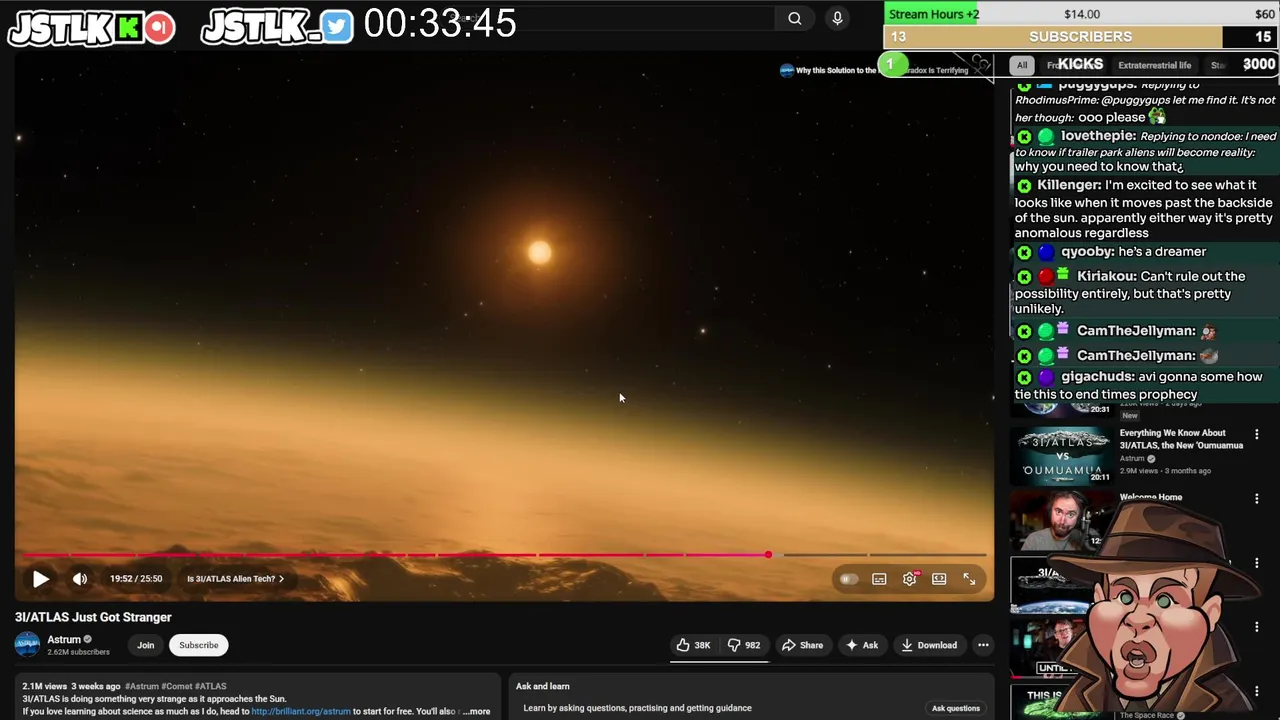Click the Twitter bird logo in overlay
1280x720 pixels.
(x=337, y=27)
